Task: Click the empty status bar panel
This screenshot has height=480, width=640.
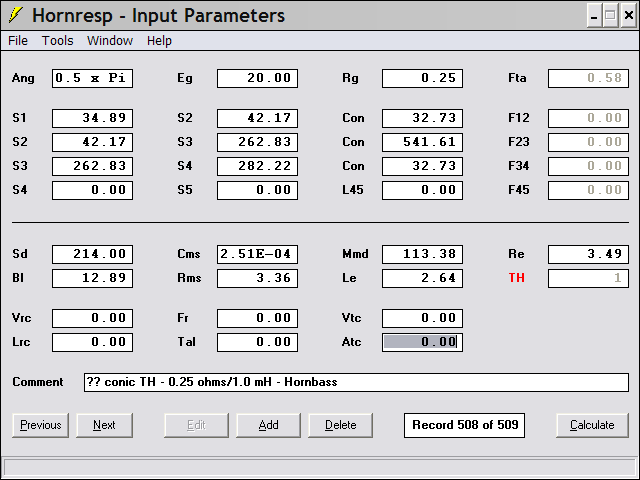Action: 320,467
